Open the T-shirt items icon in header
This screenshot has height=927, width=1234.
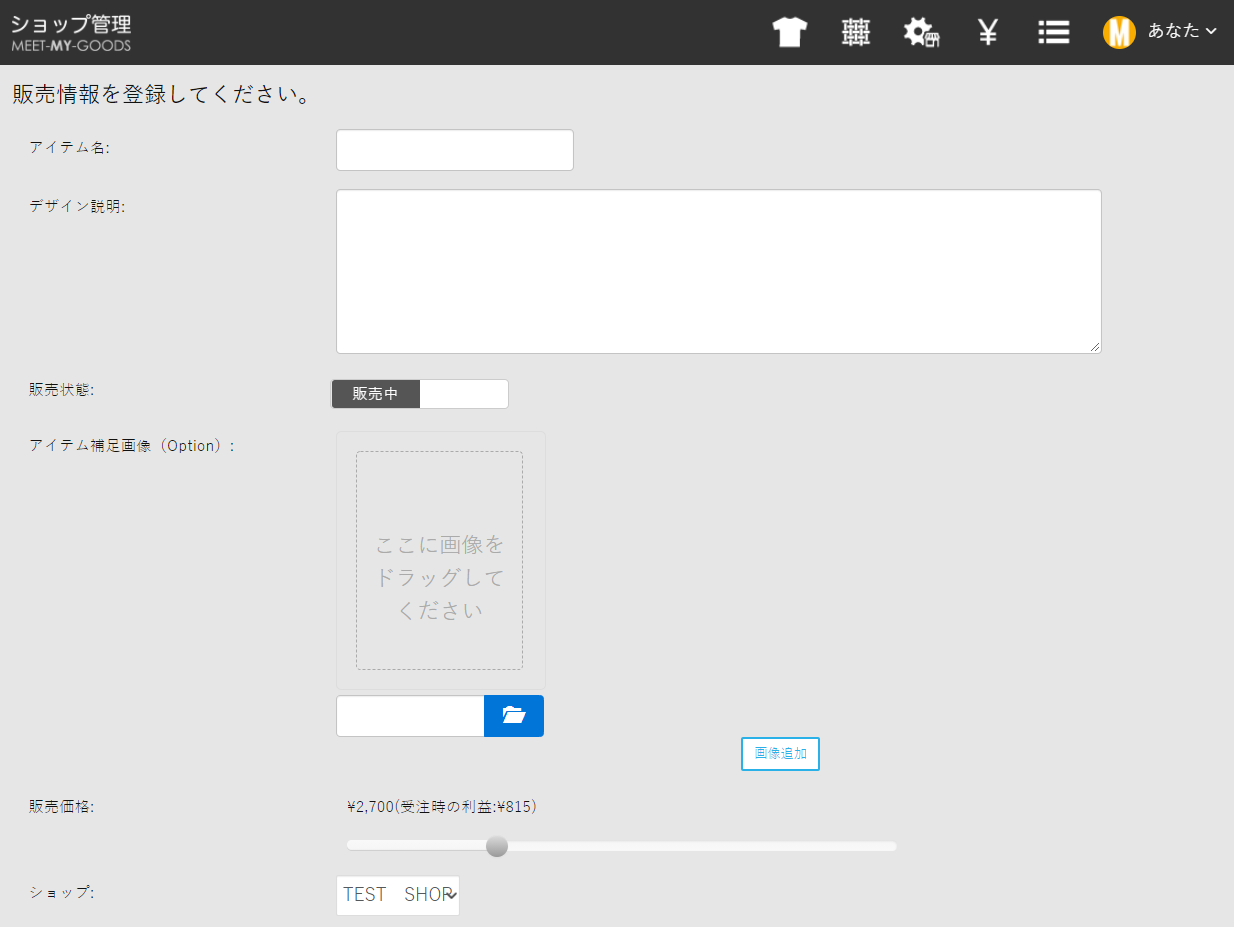click(x=789, y=32)
